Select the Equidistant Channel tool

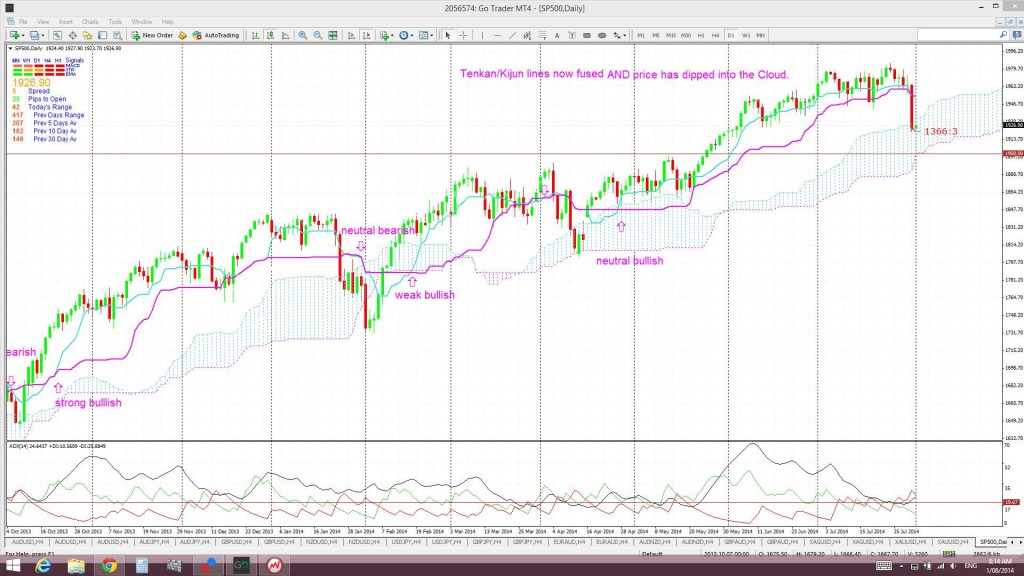[527, 35]
